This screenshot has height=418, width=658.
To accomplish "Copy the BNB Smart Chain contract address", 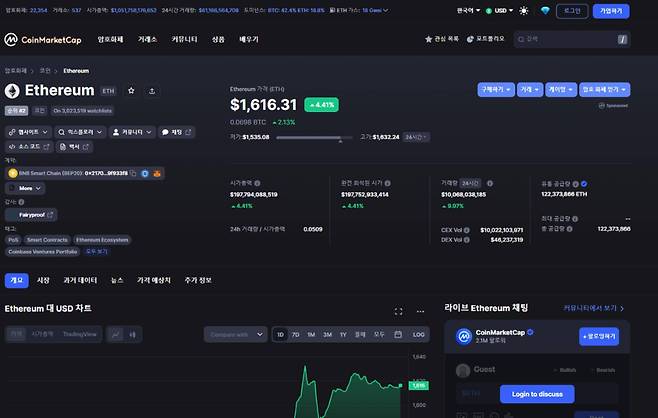I will pos(133,173).
